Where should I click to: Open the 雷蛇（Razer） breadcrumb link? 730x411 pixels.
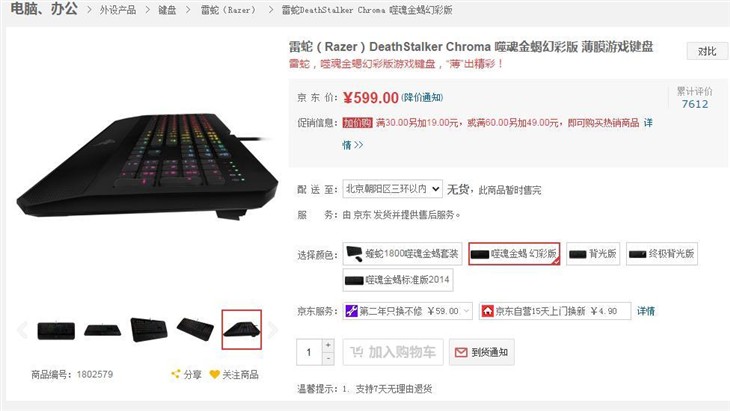(x=228, y=10)
